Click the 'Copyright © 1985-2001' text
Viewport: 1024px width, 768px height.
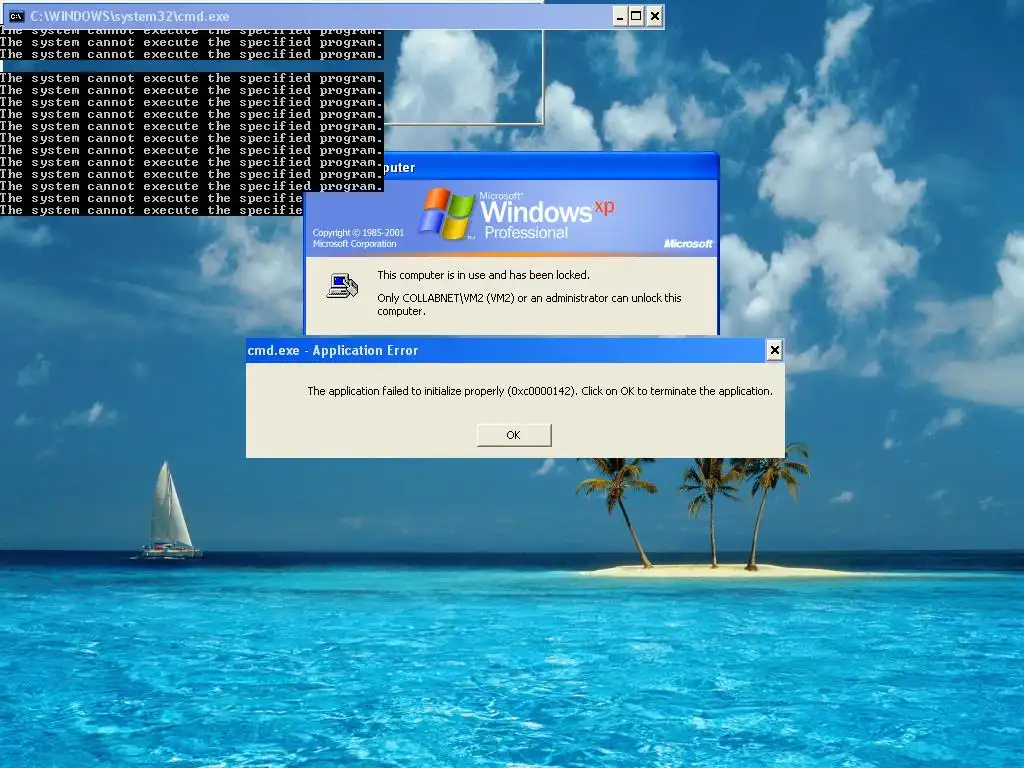(358, 232)
